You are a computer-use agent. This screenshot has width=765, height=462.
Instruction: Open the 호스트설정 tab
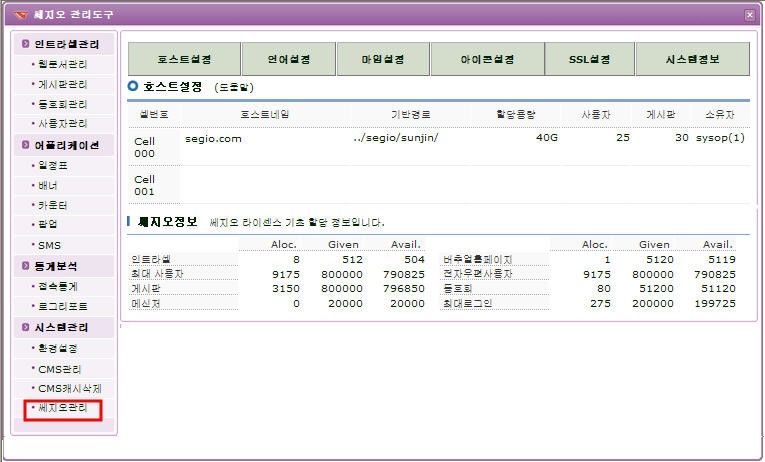pos(184,60)
